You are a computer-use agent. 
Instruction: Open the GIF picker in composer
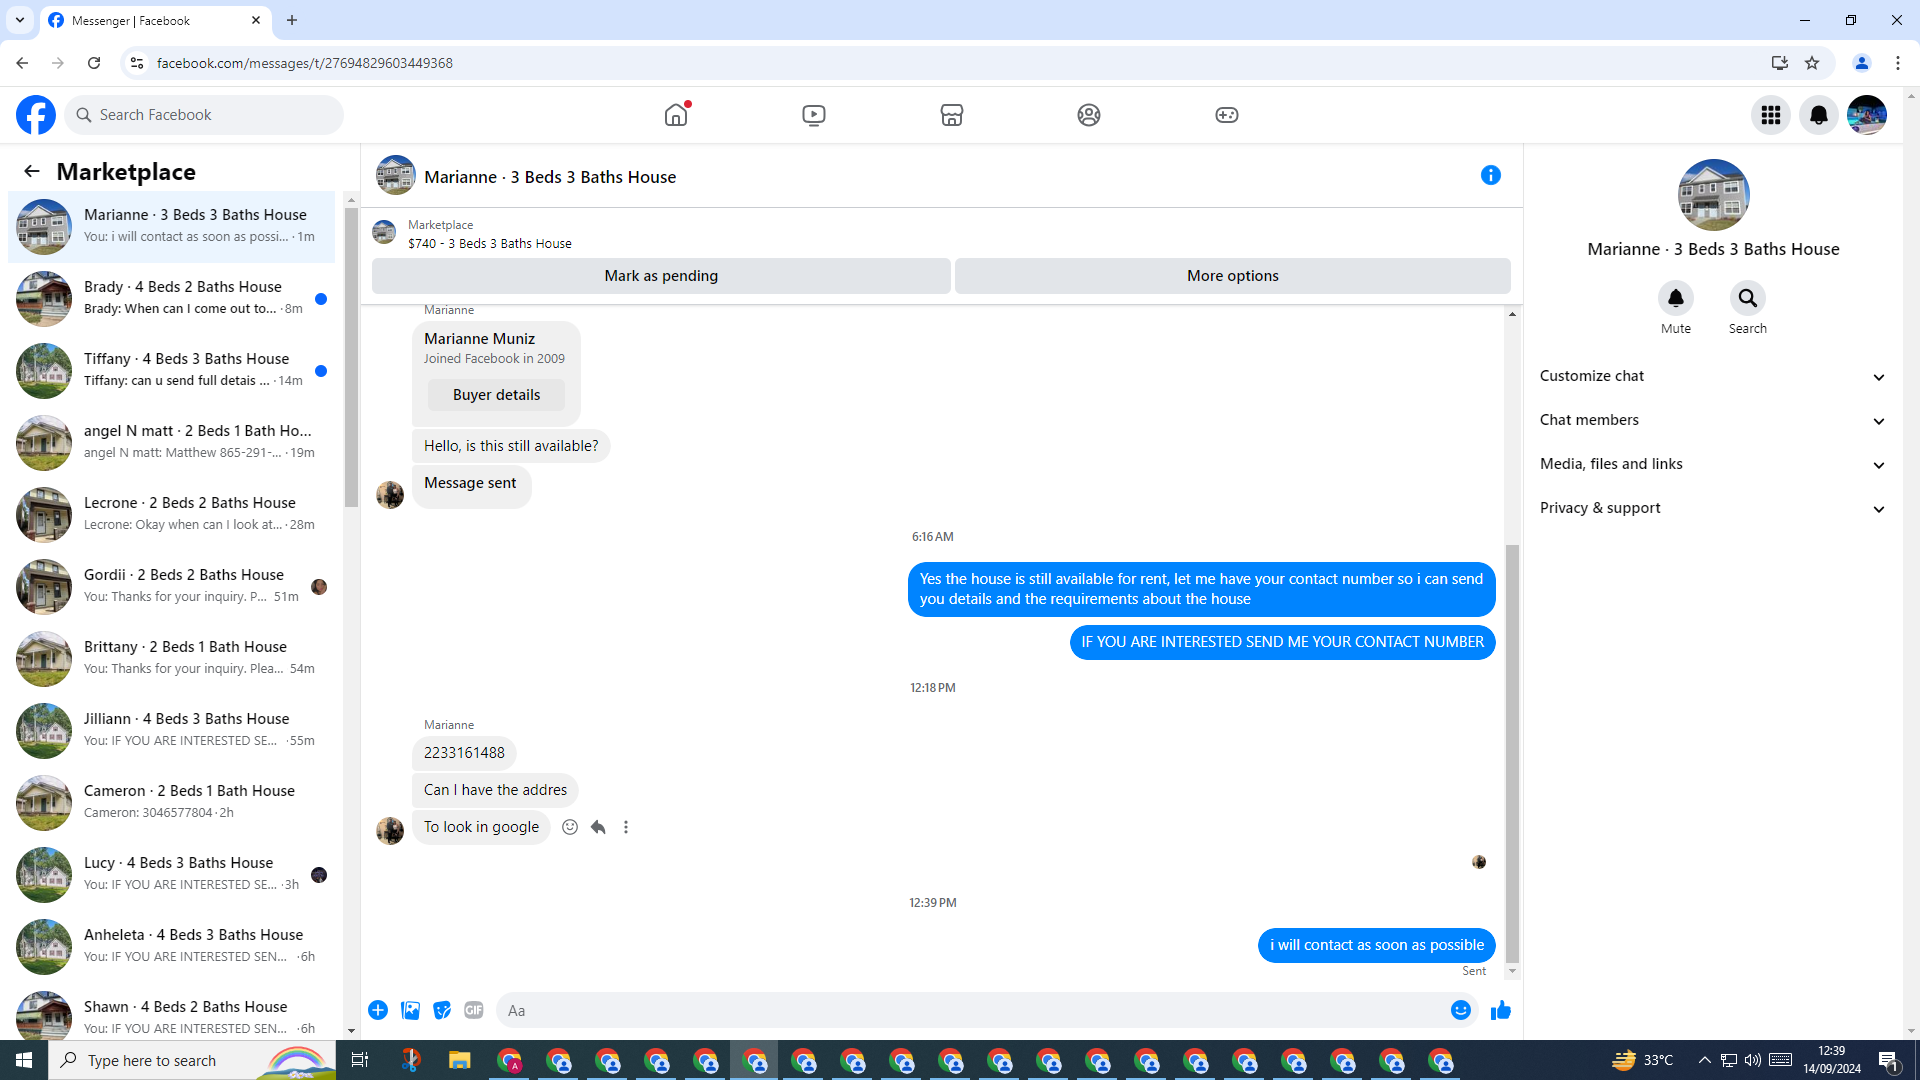pos(474,1010)
